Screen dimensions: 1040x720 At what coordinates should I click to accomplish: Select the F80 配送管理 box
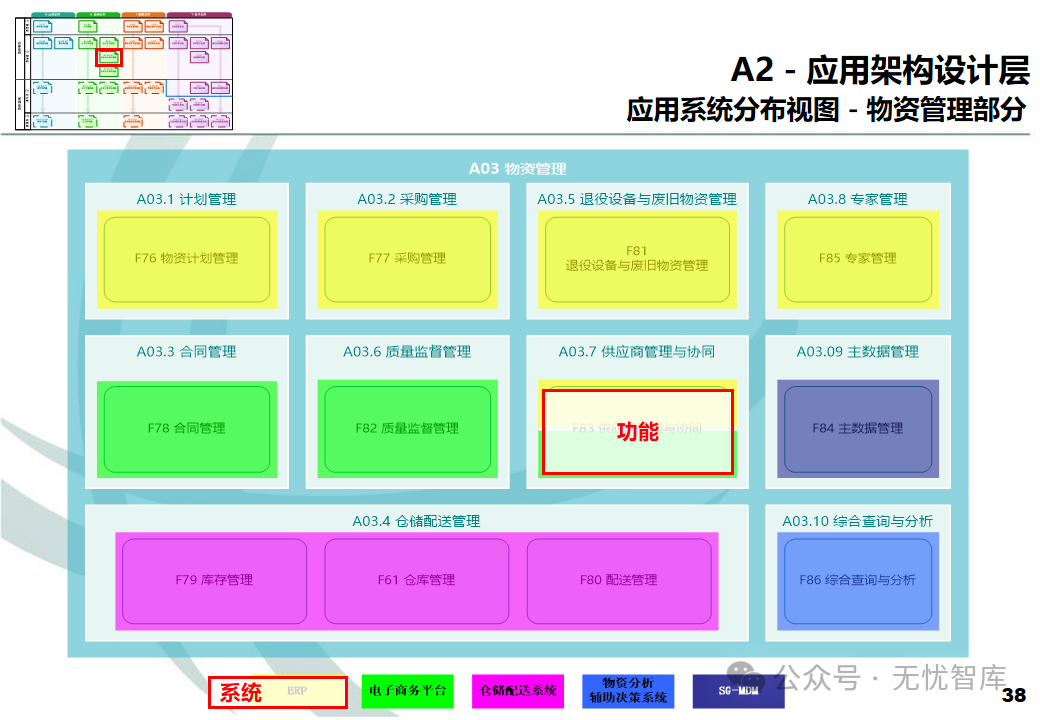(x=619, y=581)
